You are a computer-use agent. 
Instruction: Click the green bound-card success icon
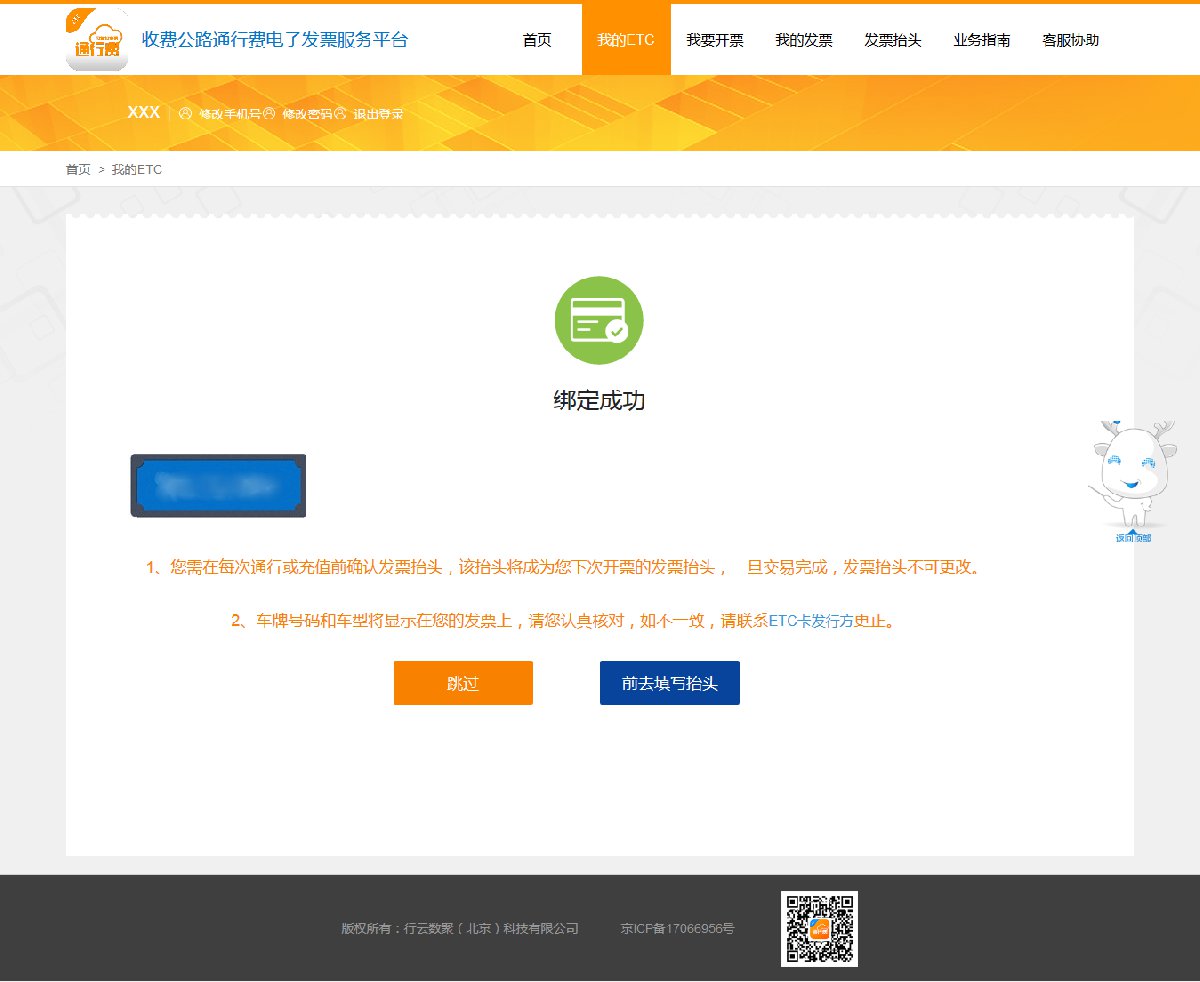[x=599, y=320]
